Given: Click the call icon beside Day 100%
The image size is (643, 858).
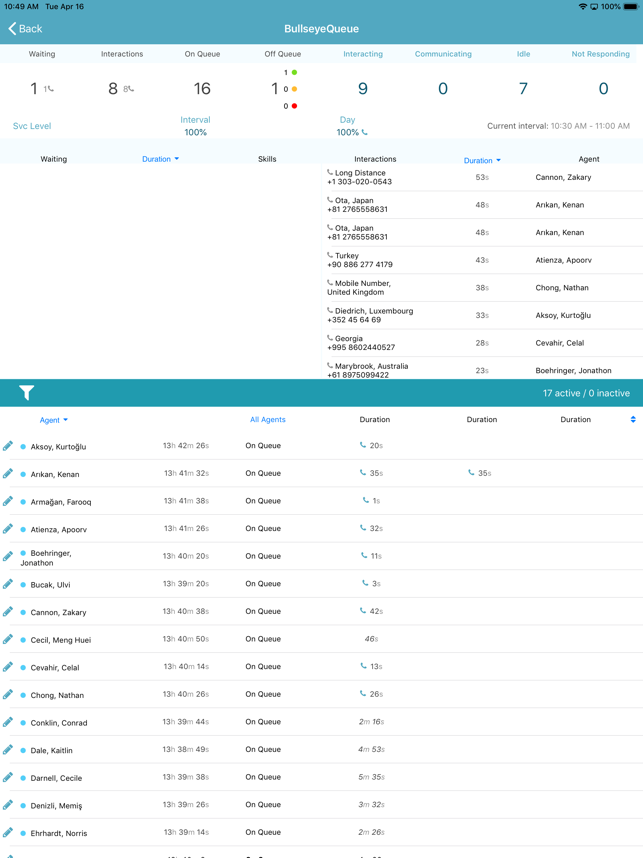Looking at the screenshot, I should coord(364,132).
